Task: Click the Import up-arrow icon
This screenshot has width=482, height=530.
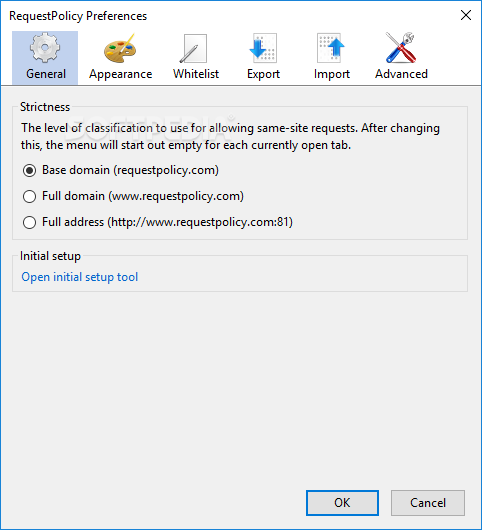Action: point(331,48)
